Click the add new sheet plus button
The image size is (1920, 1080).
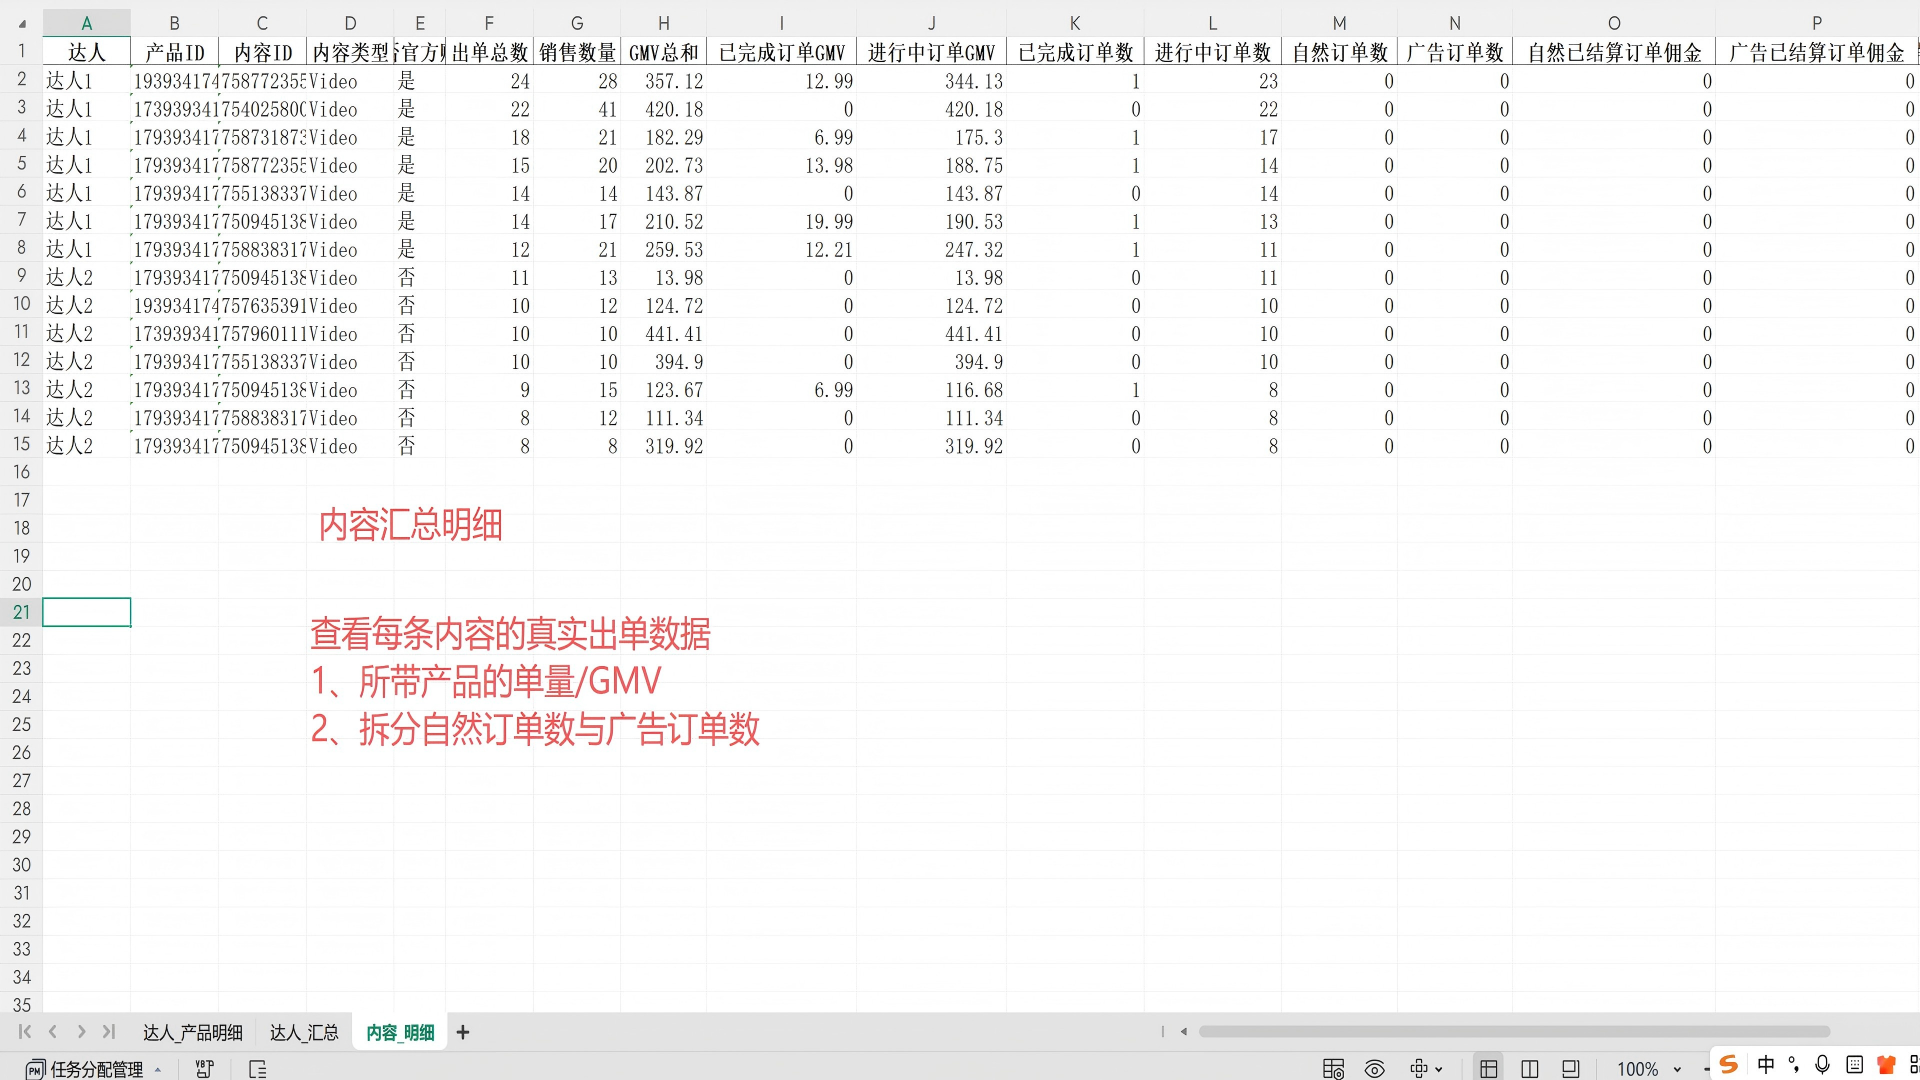click(463, 1032)
